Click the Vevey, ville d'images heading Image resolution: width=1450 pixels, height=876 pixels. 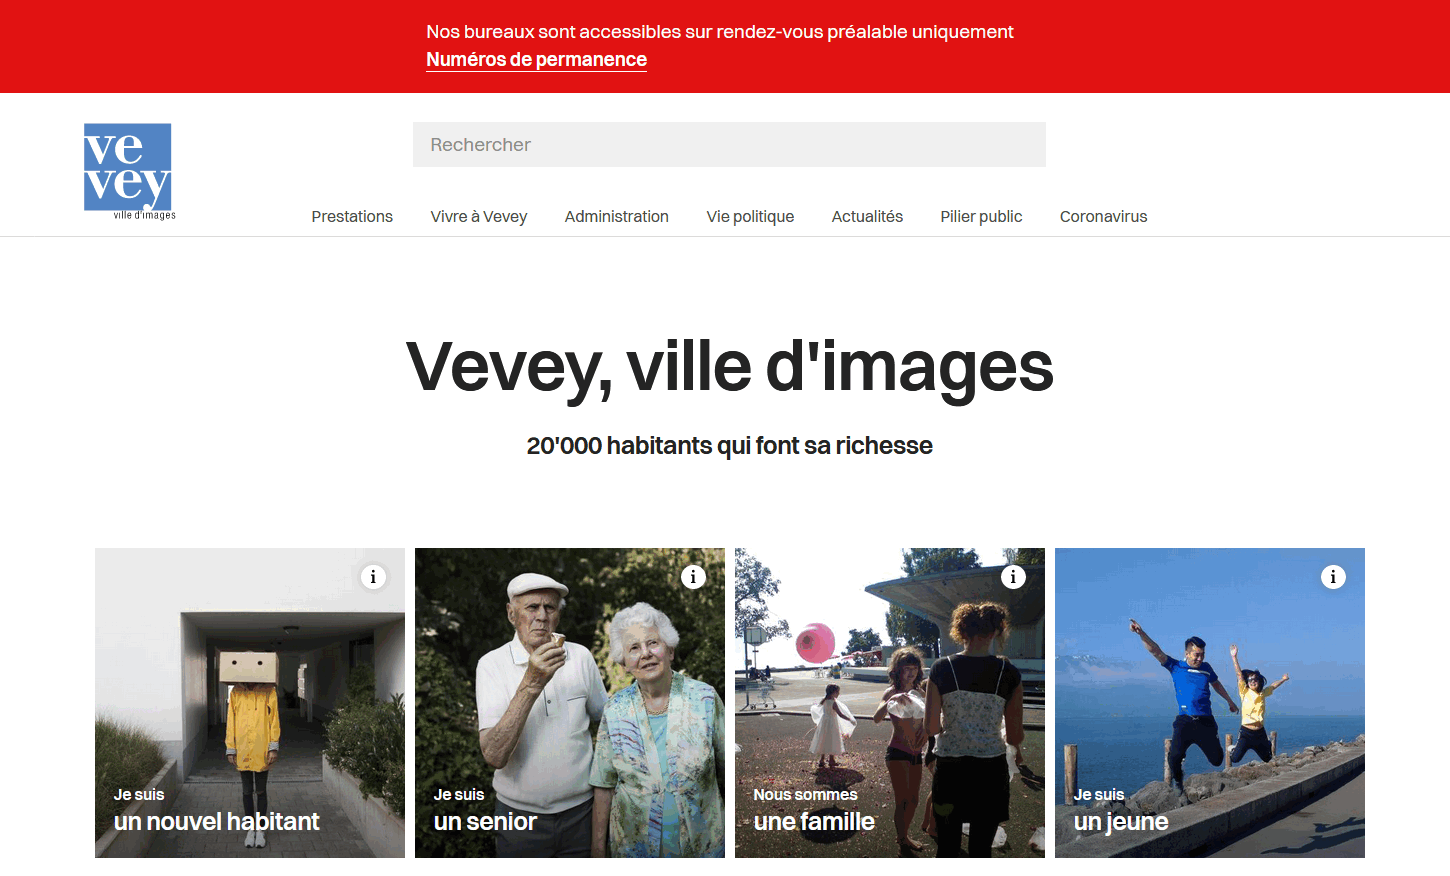click(729, 367)
